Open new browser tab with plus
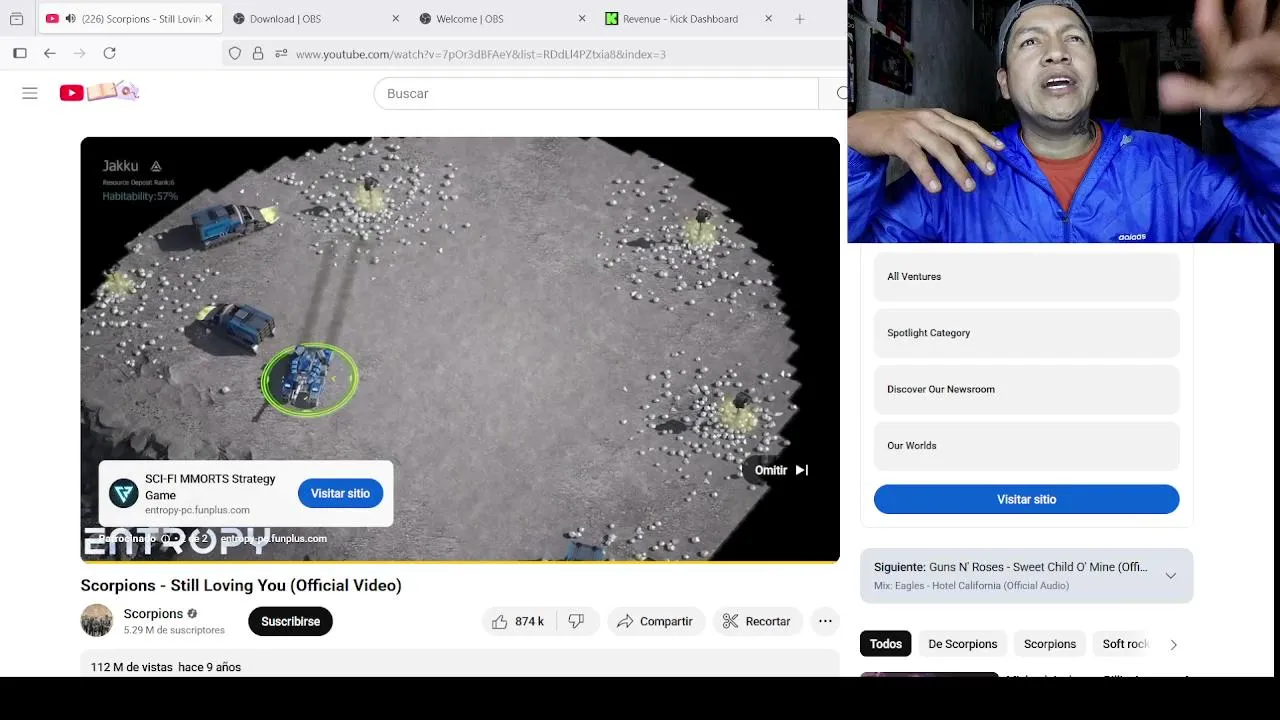1280x720 pixels. [x=799, y=18]
